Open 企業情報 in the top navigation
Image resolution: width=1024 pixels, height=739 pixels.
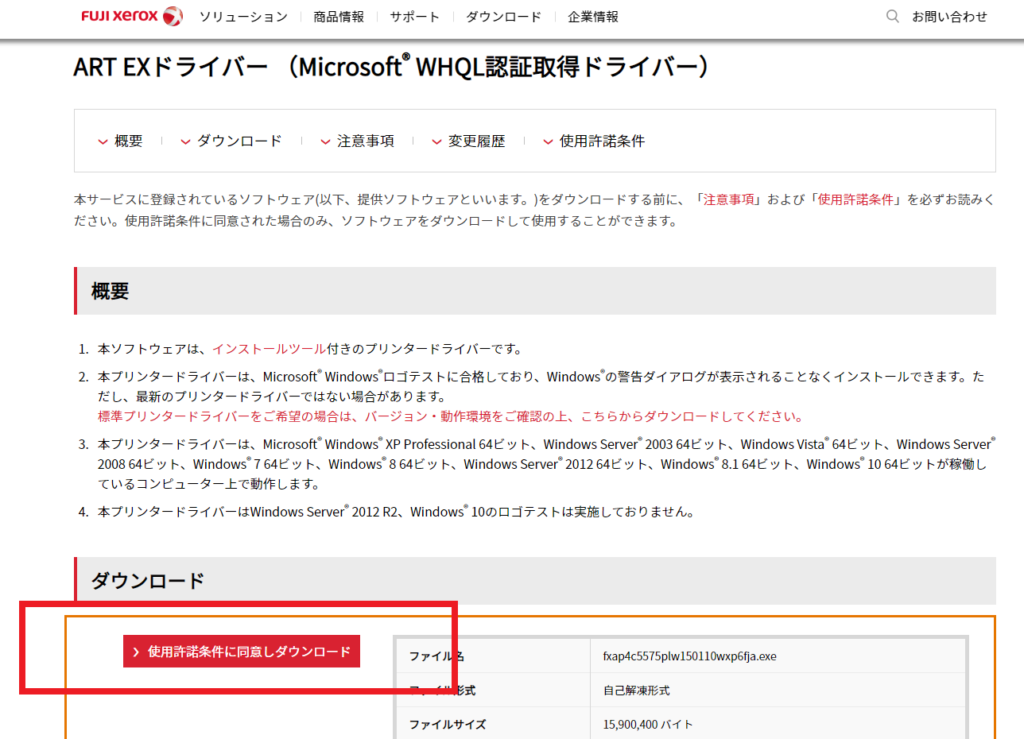point(593,17)
